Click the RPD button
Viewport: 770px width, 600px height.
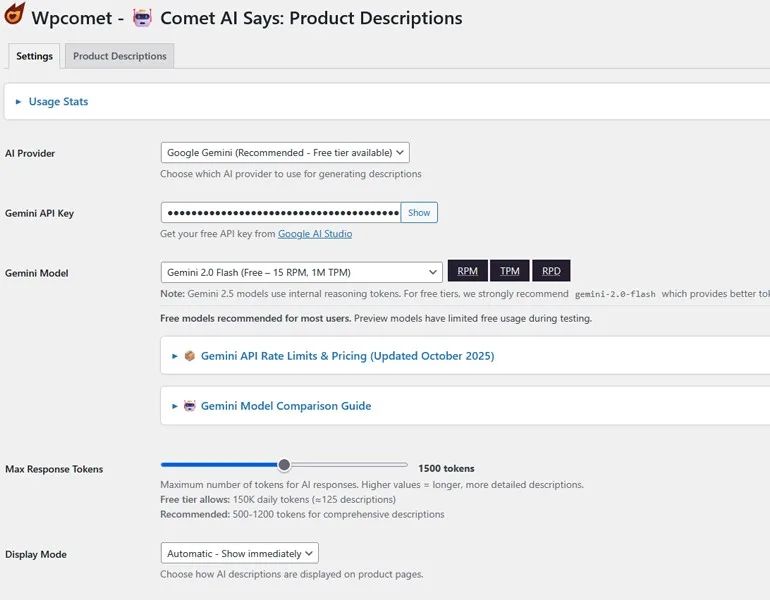click(551, 271)
